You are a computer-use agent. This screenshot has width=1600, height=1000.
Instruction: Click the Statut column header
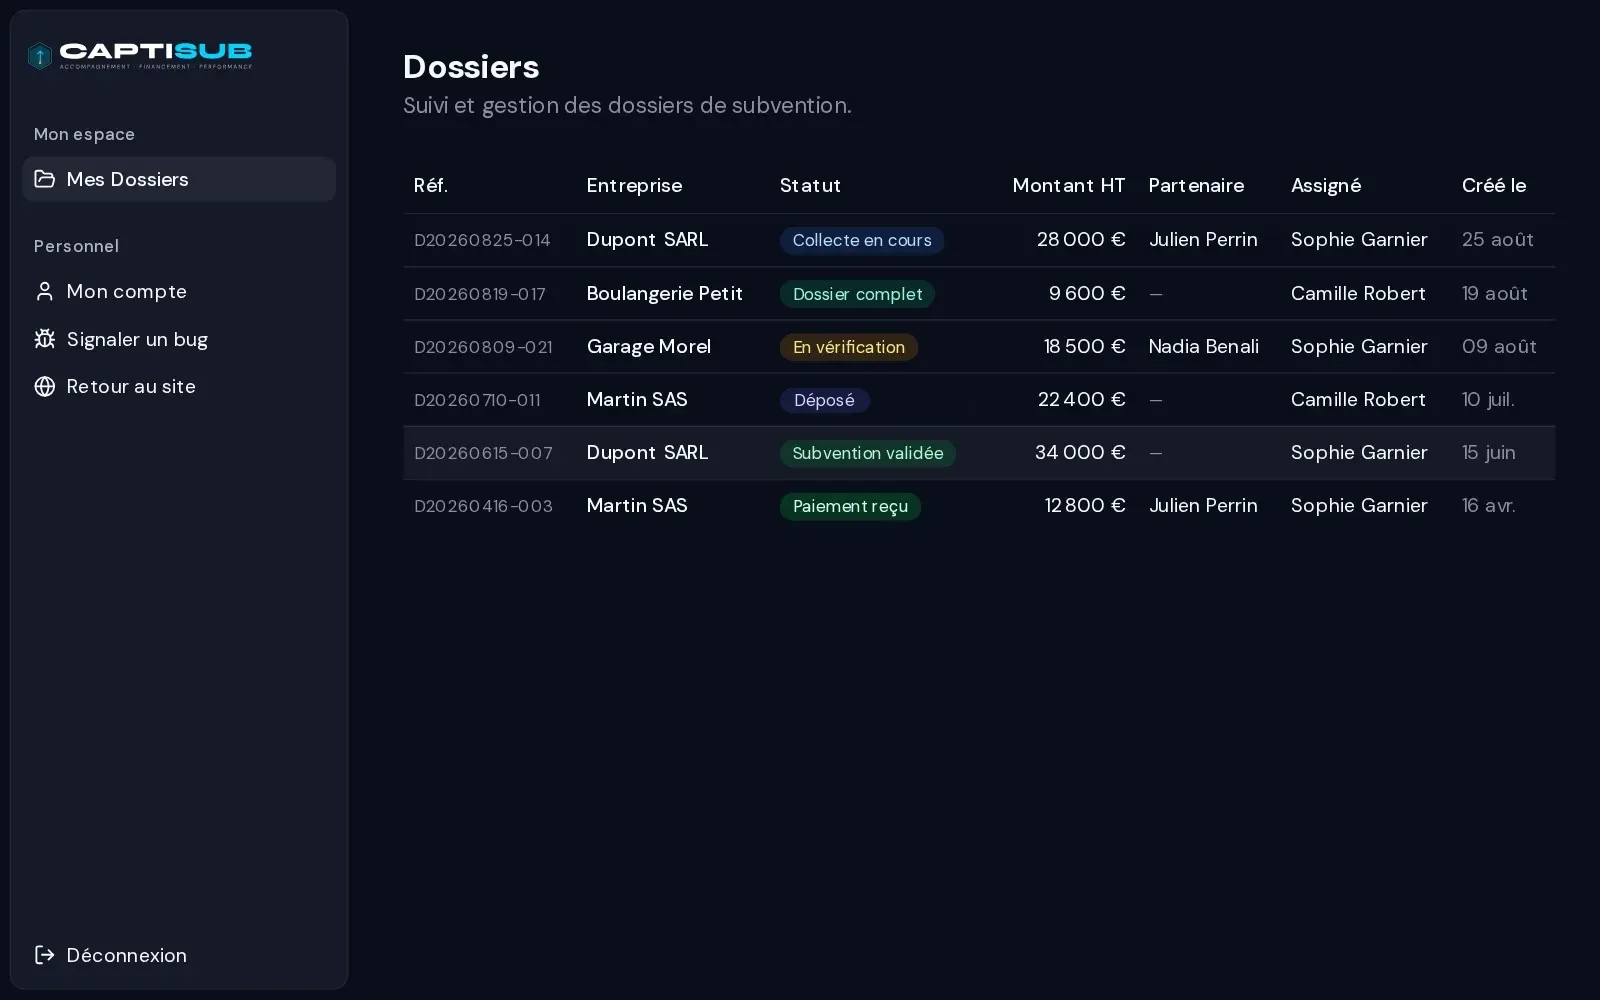point(810,185)
